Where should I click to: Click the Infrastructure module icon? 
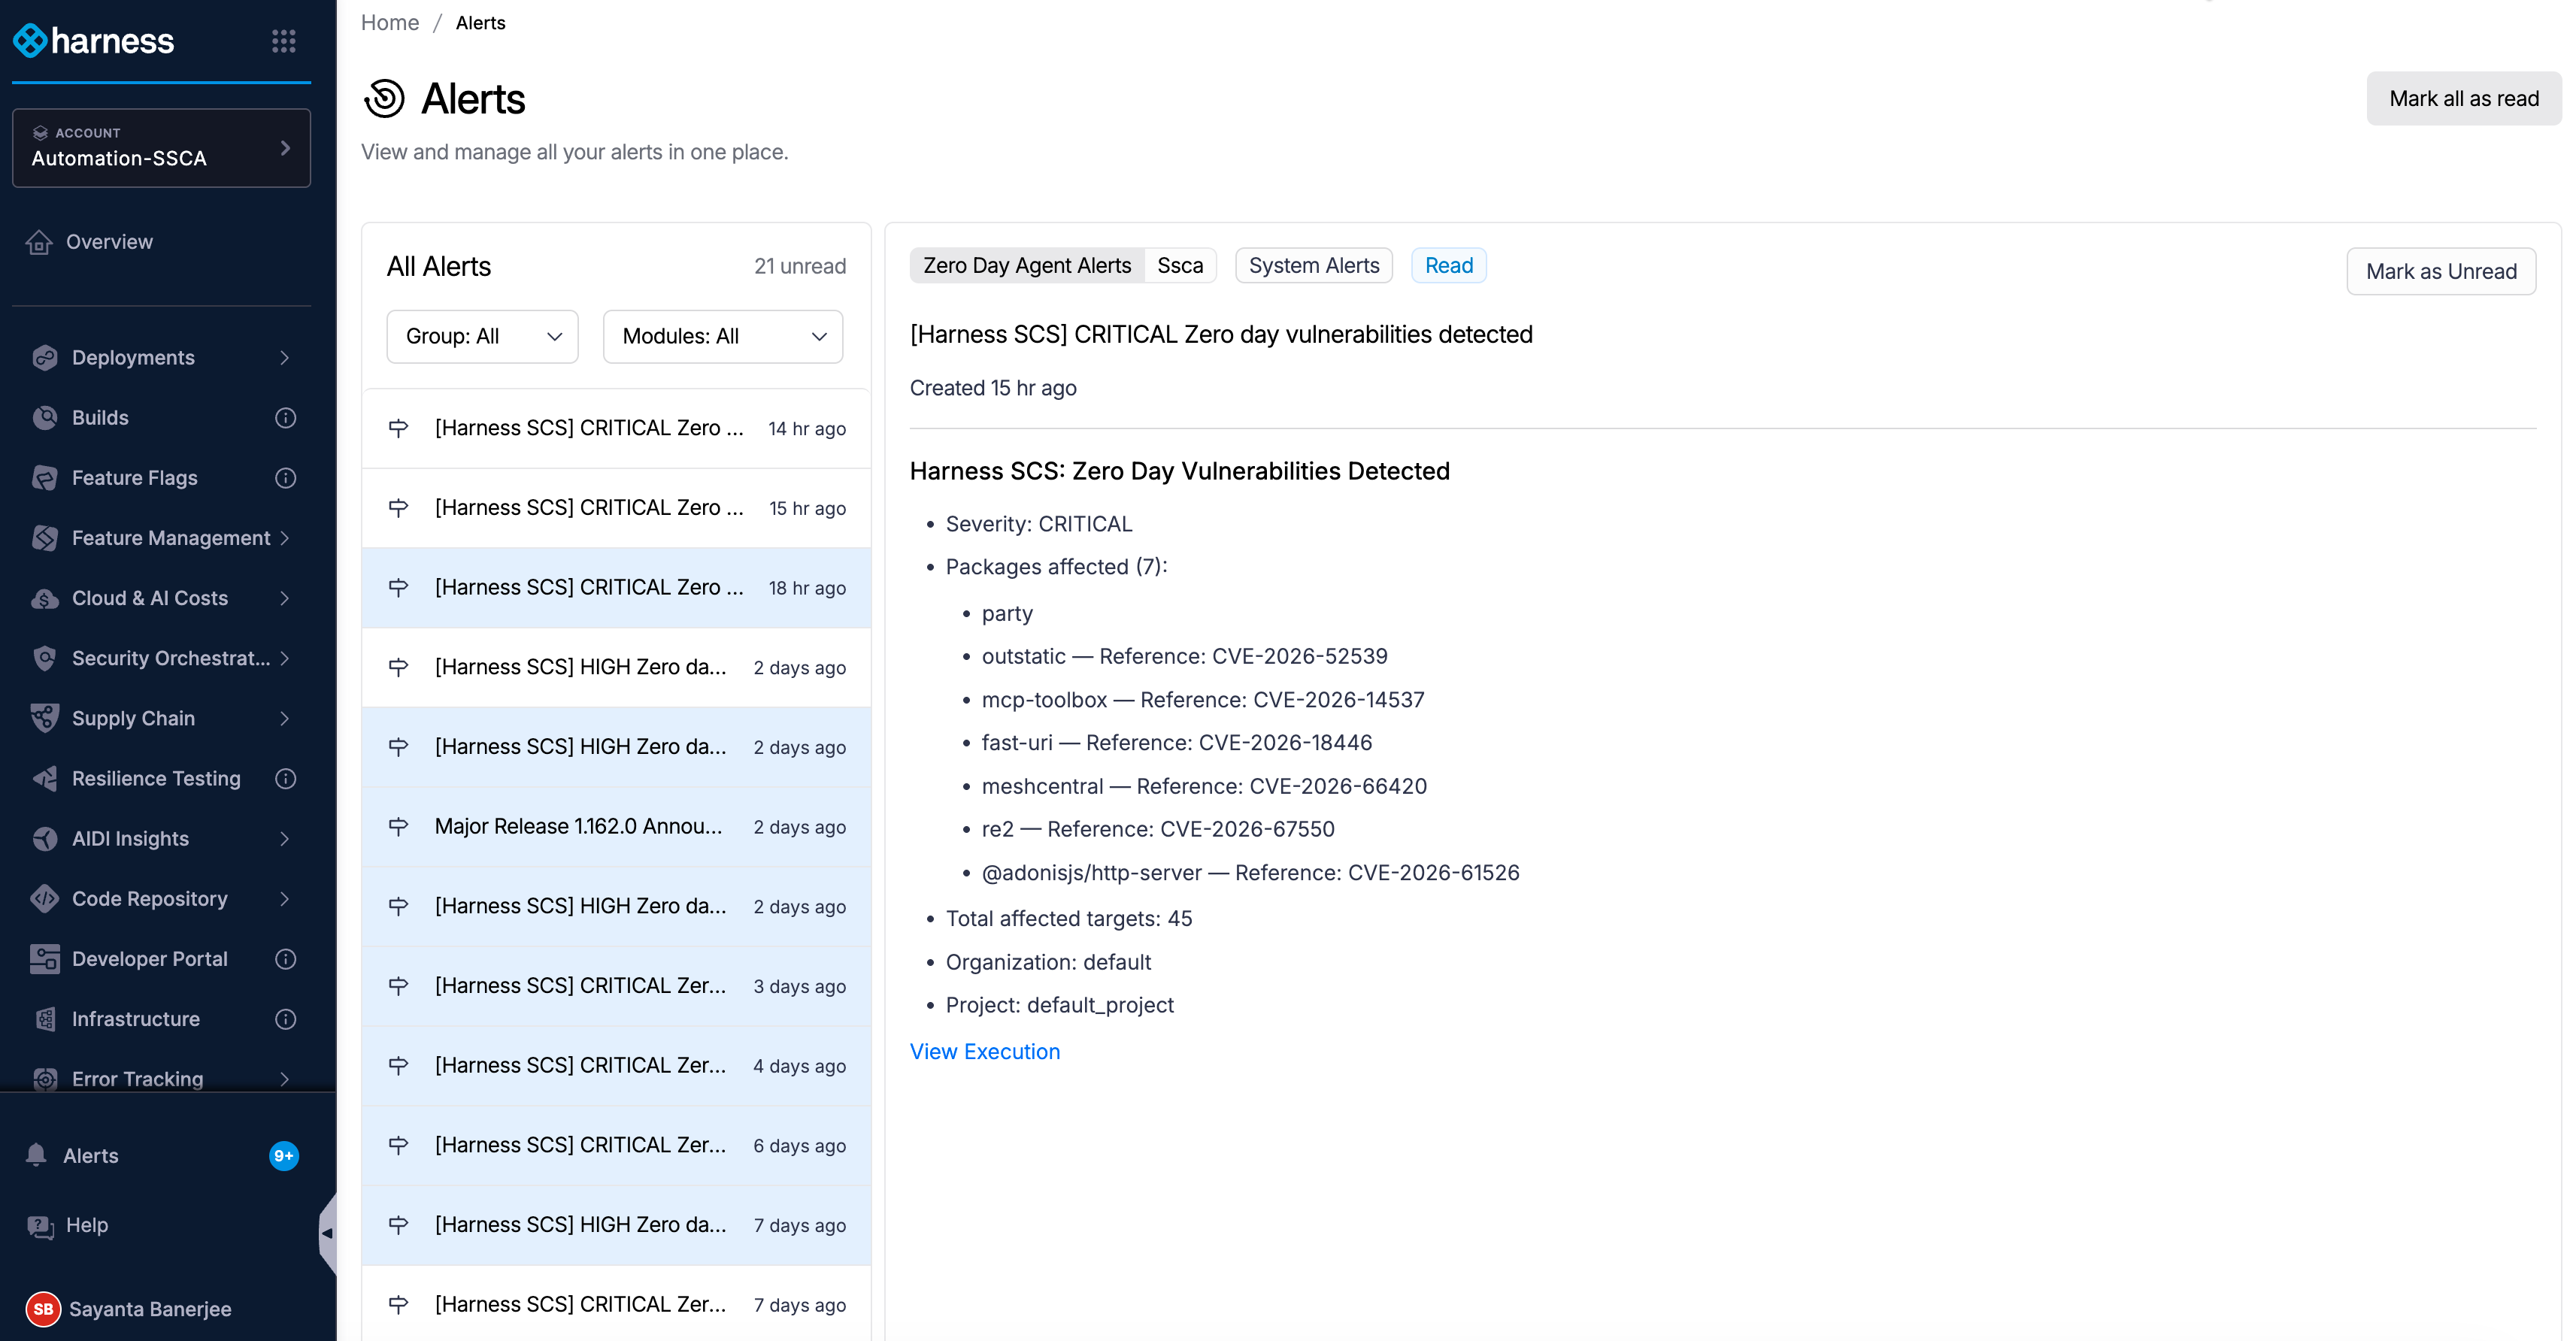point(45,1019)
